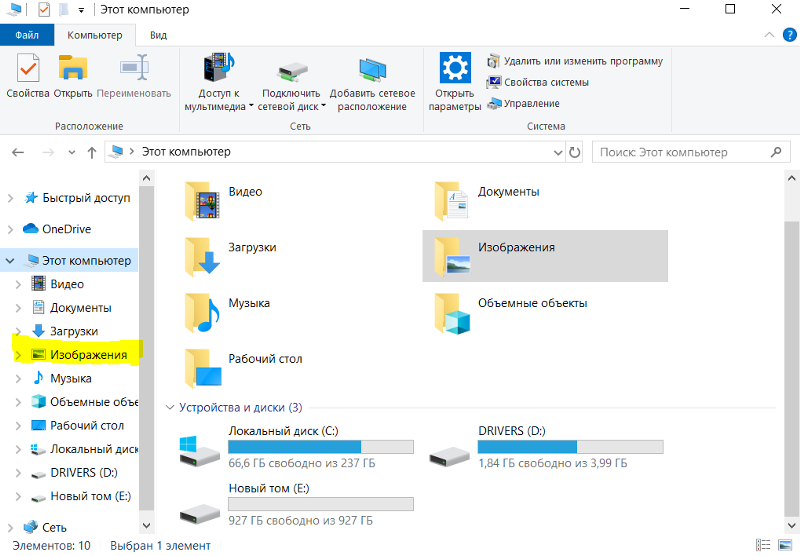800x556 pixels.
Task: Open quick access toolbar customize dropdown
Action: (x=81, y=10)
